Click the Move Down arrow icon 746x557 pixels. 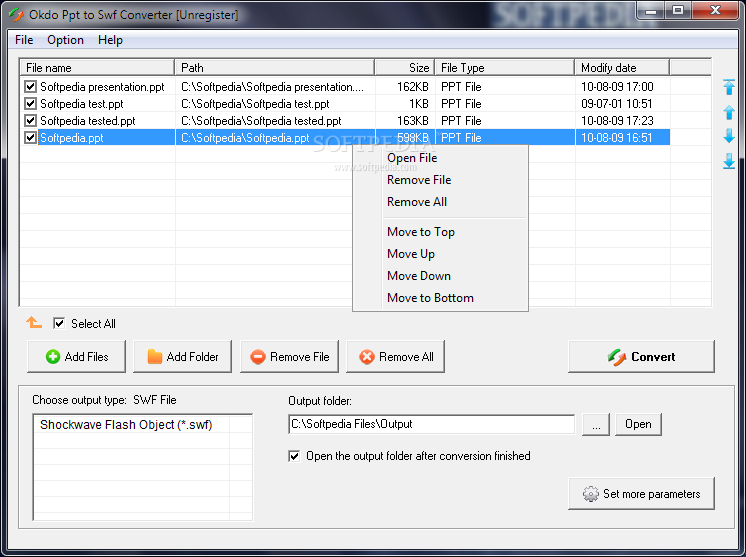coord(729,136)
